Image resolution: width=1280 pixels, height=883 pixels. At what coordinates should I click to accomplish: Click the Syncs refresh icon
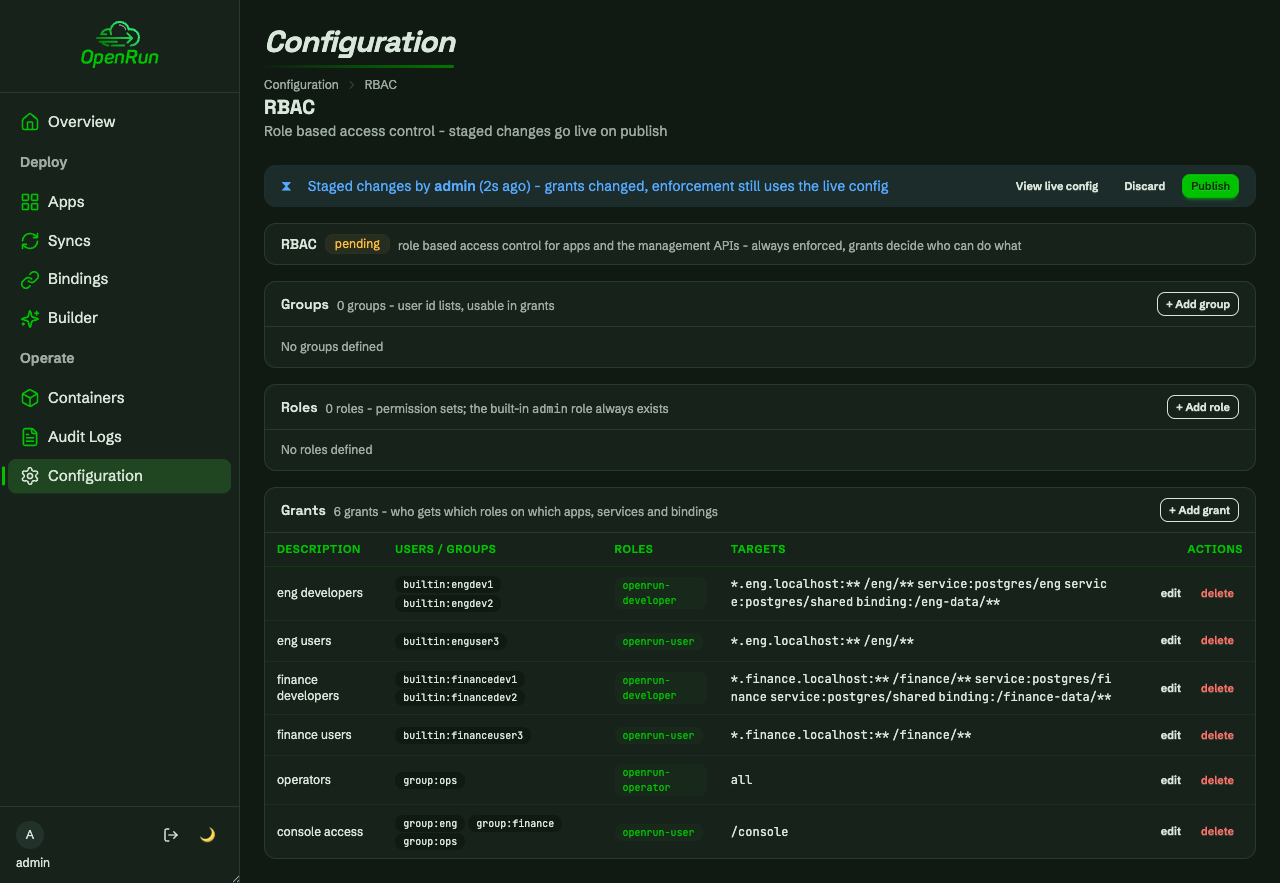coord(30,241)
